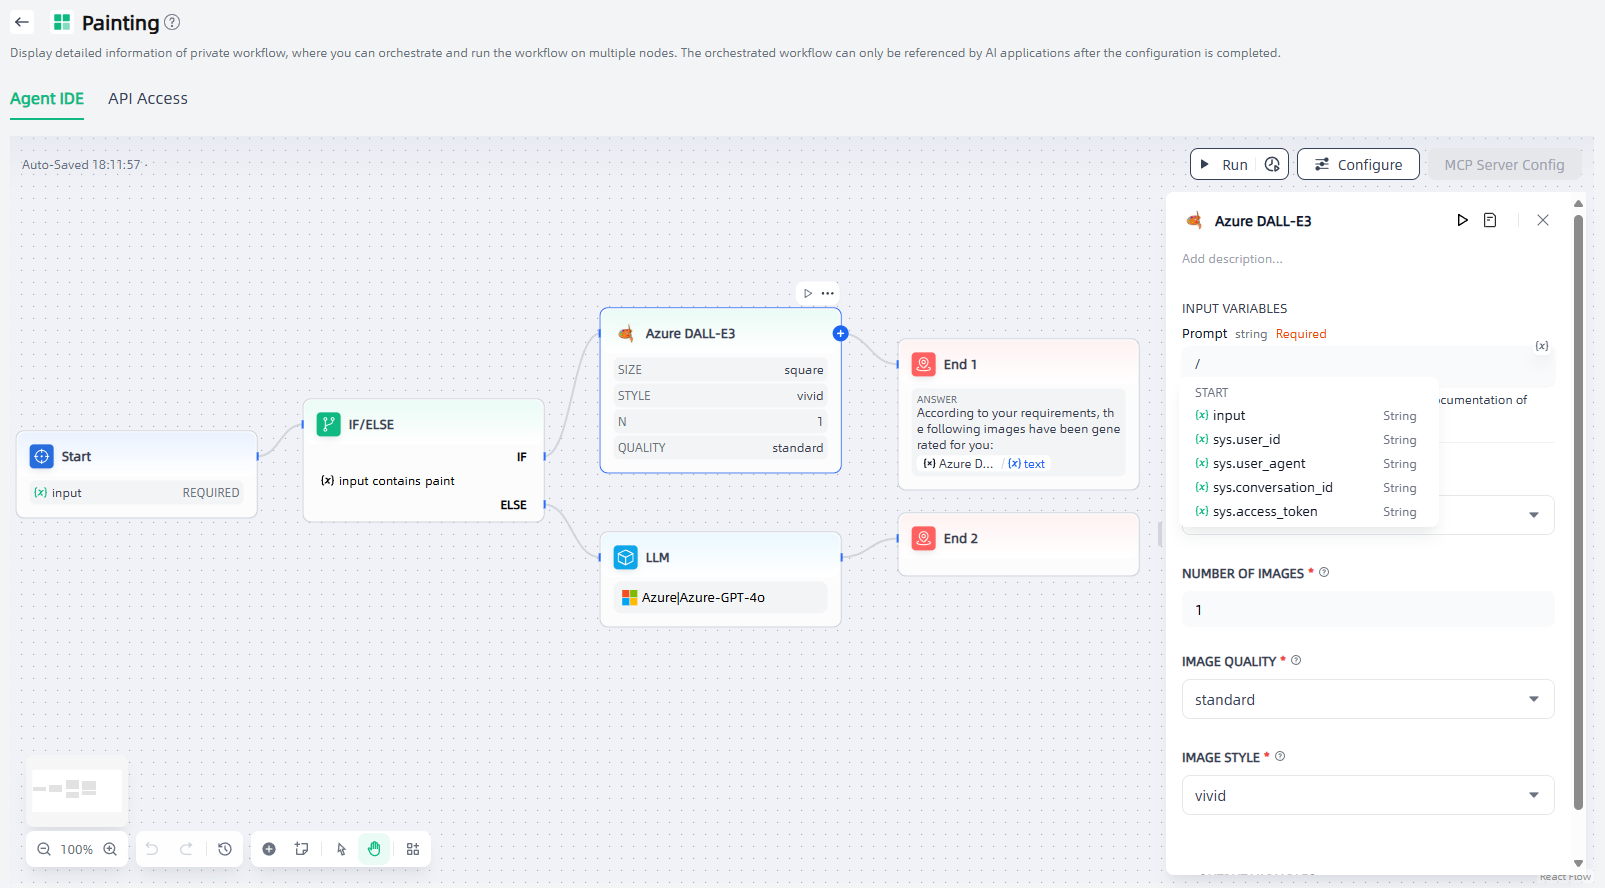Open the version history clock icon
The height and width of the screenshot is (888, 1605).
coord(225,849)
